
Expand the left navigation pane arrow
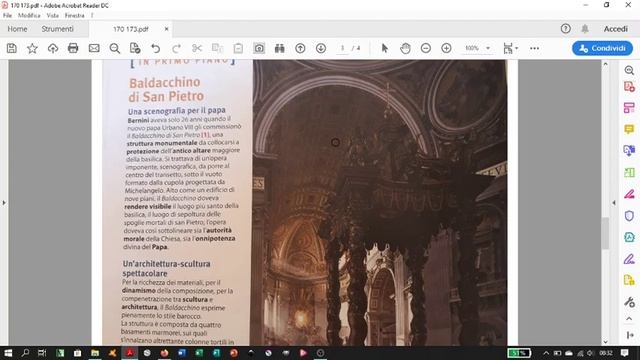(4, 202)
